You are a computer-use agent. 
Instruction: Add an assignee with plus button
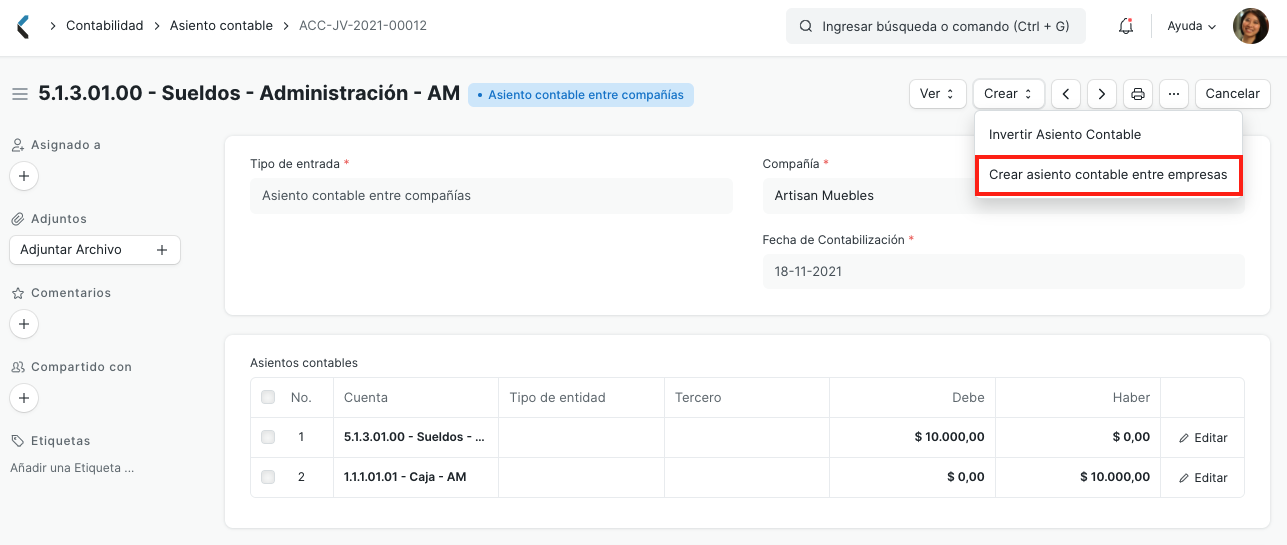point(24,176)
